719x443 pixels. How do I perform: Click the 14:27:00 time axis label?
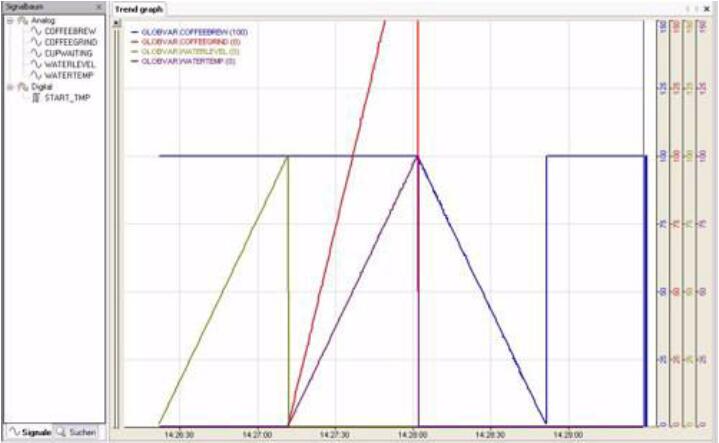(257, 435)
